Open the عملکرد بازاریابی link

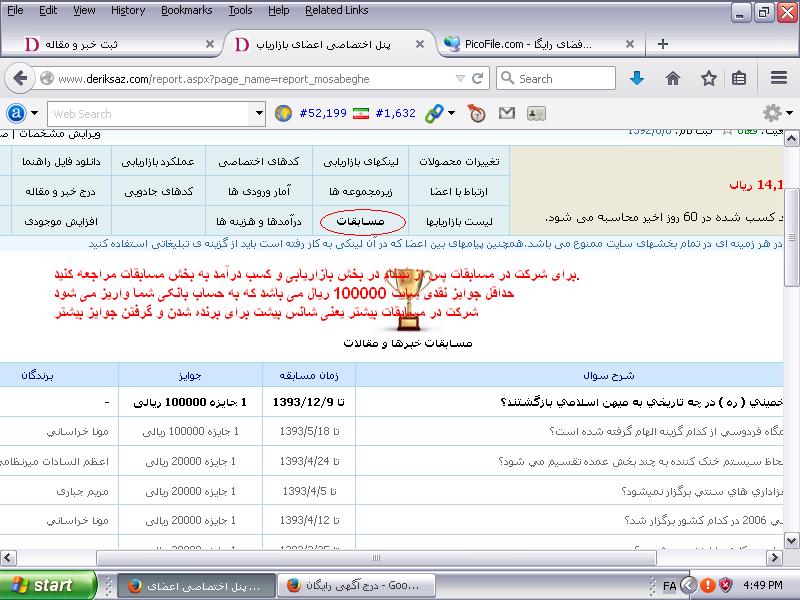tap(158, 162)
